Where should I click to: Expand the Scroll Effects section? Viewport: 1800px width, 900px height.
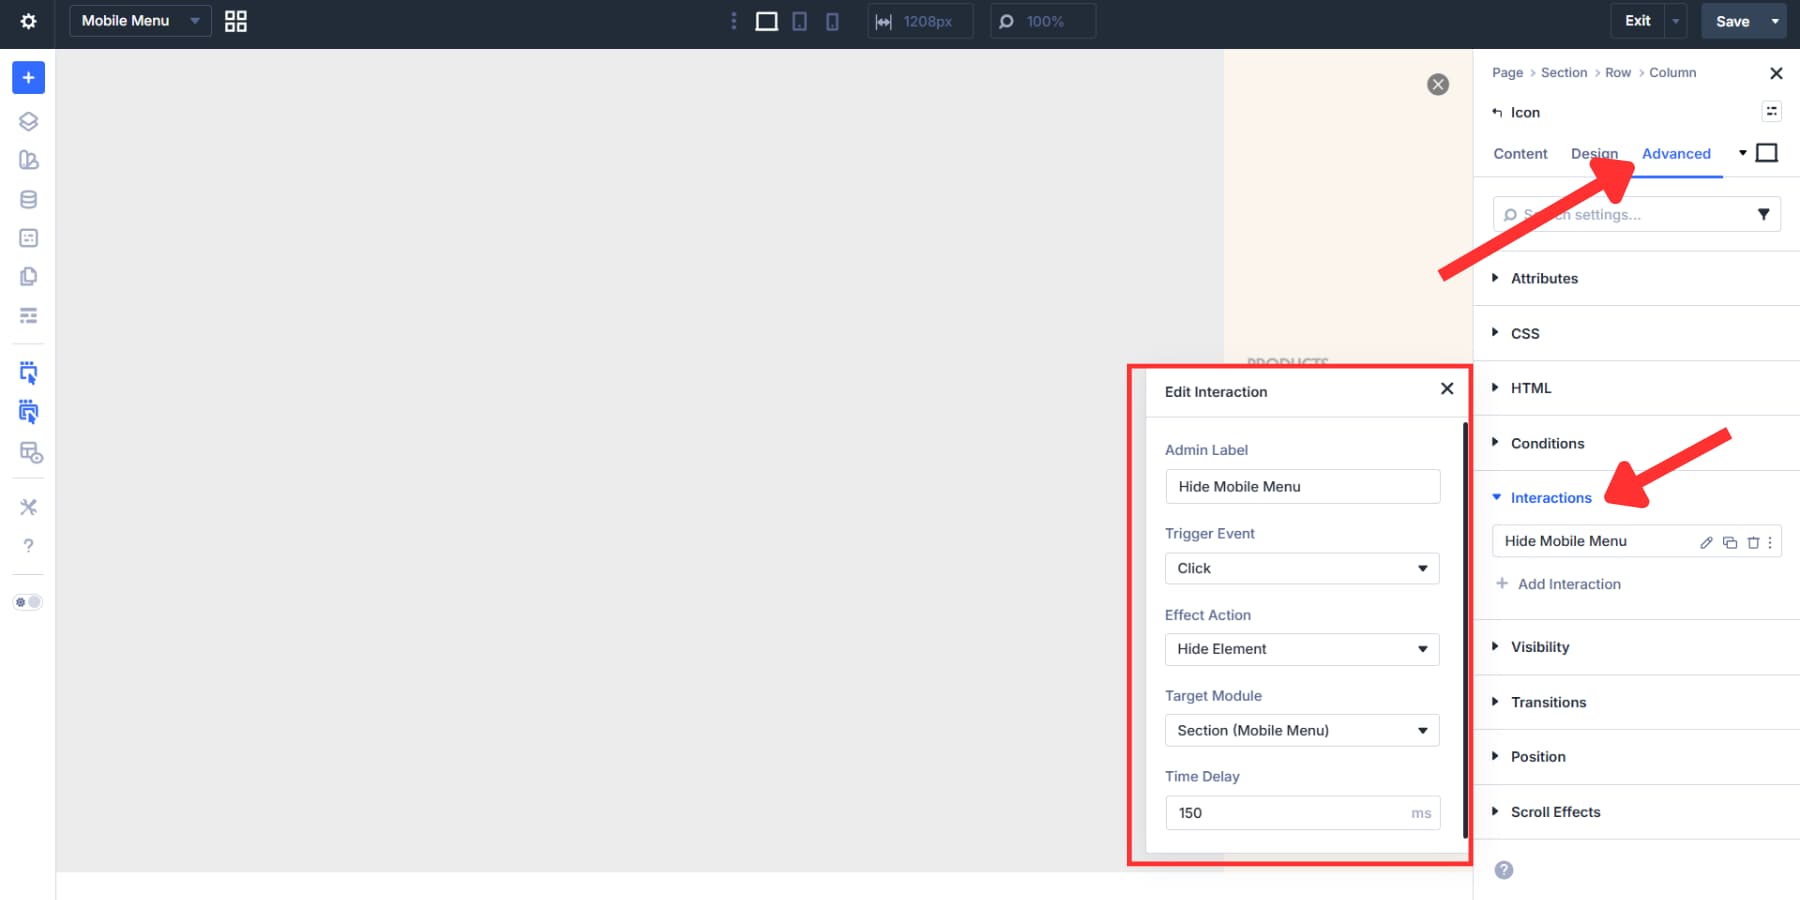click(x=1554, y=811)
